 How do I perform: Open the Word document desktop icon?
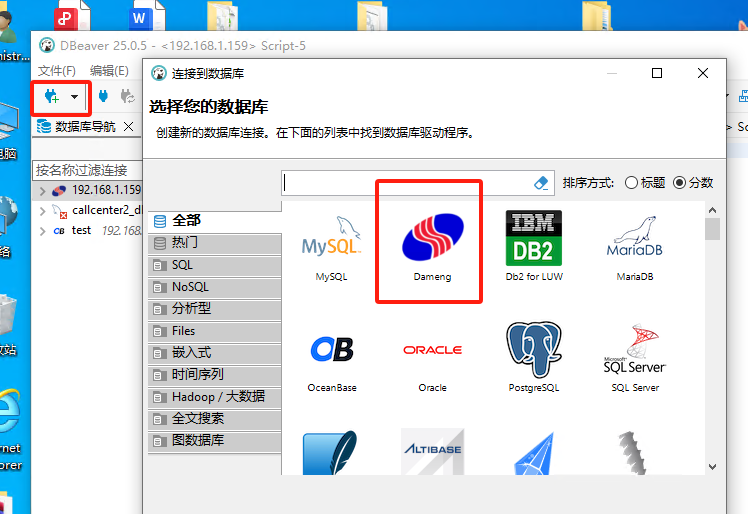pyautogui.click(x=147, y=16)
